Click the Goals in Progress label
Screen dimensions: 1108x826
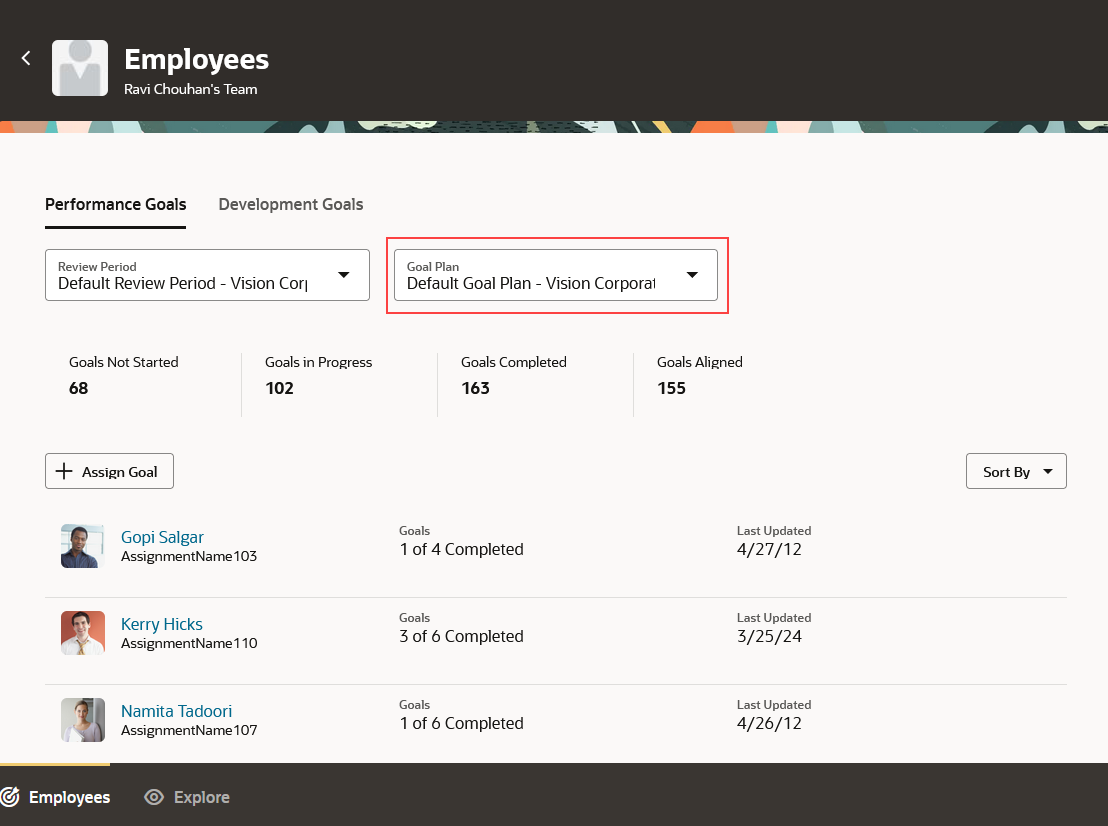(x=318, y=362)
